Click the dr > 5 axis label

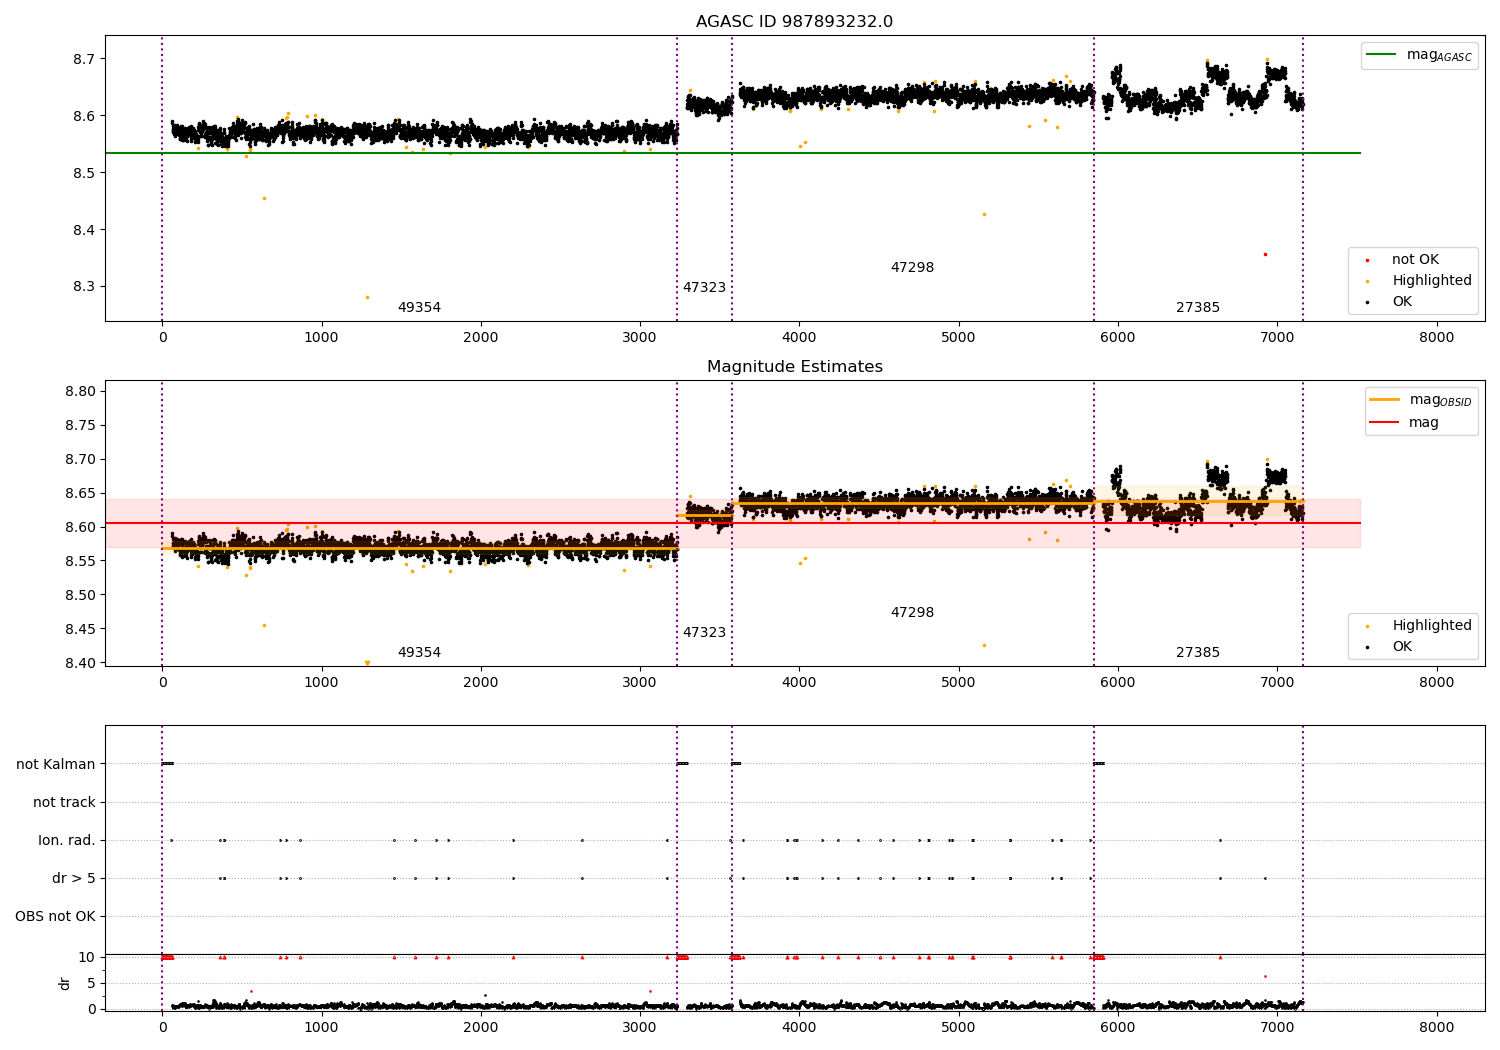pyautogui.click(x=74, y=879)
